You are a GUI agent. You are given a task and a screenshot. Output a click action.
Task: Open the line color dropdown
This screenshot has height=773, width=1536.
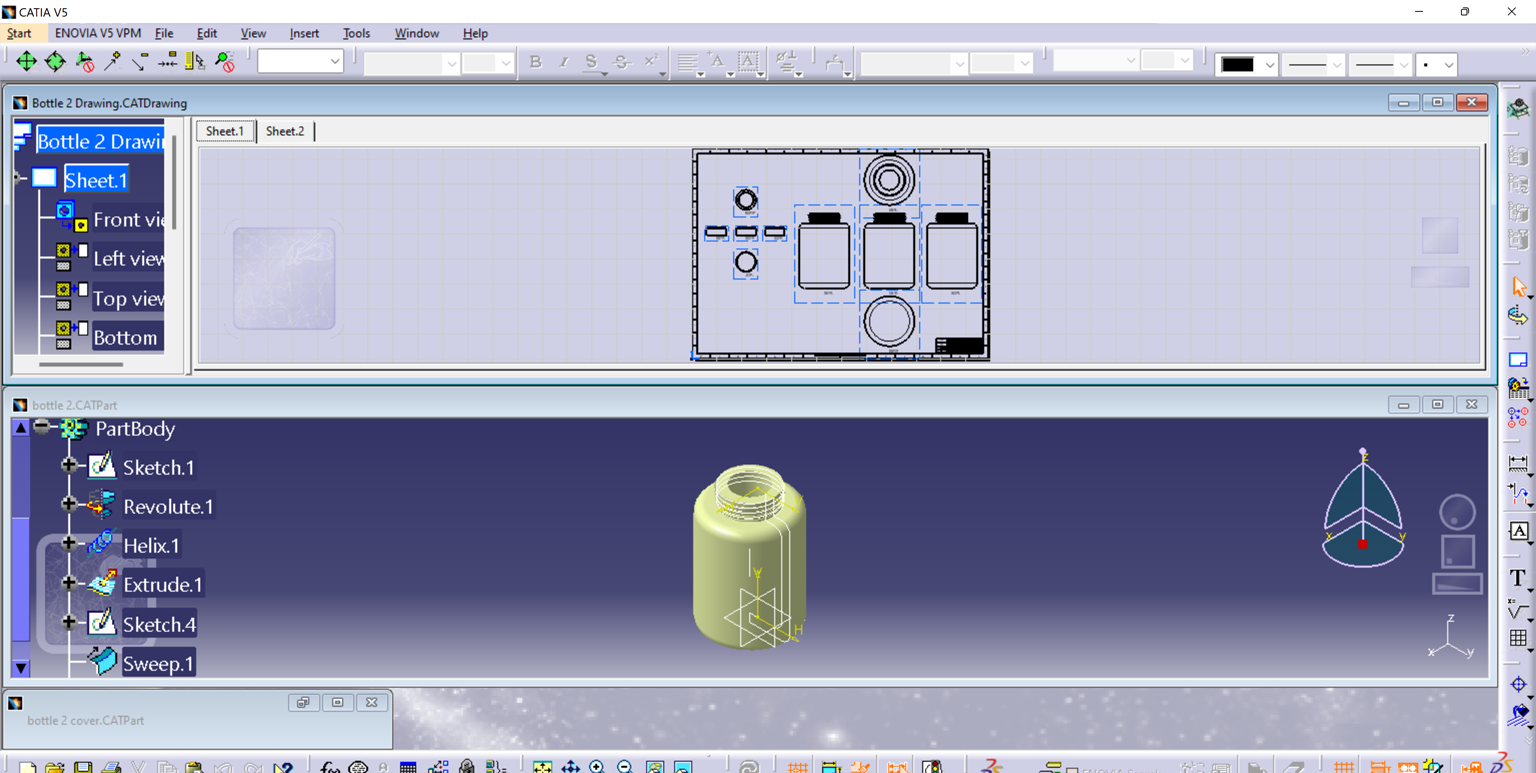click(1269, 65)
